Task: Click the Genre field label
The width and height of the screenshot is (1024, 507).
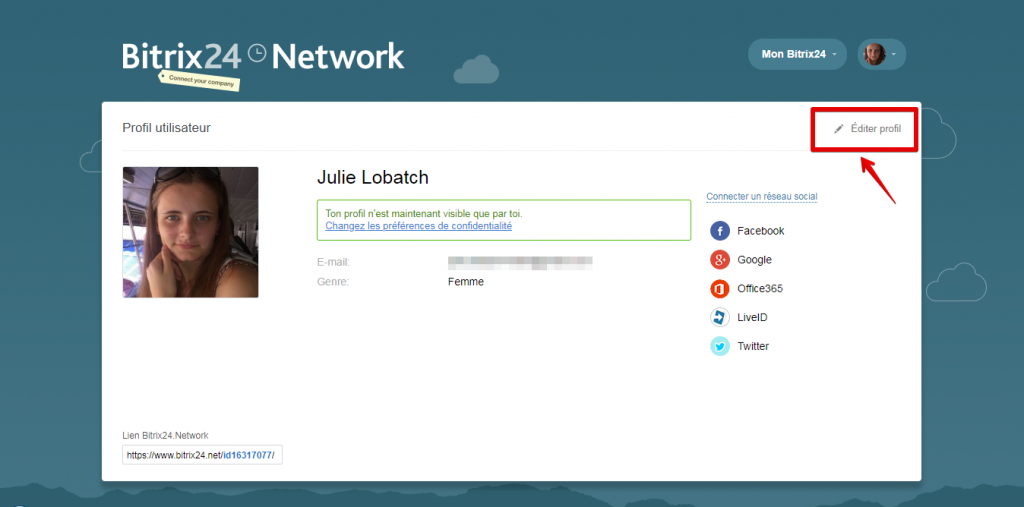Action: point(332,282)
